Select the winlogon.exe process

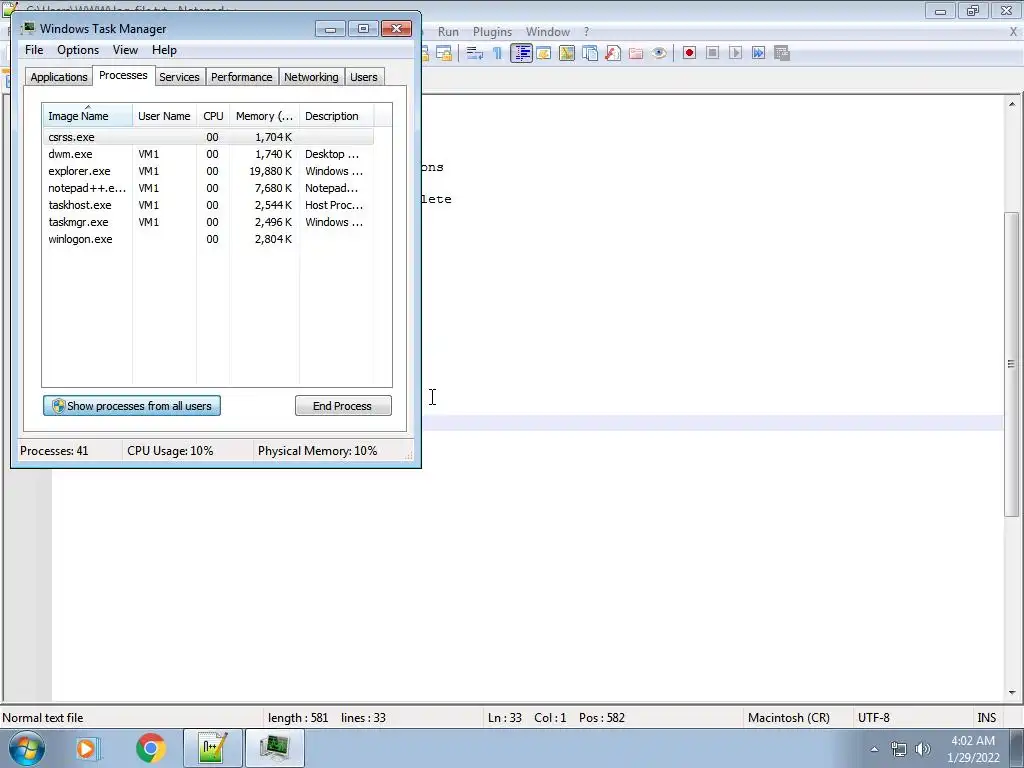tap(208, 239)
